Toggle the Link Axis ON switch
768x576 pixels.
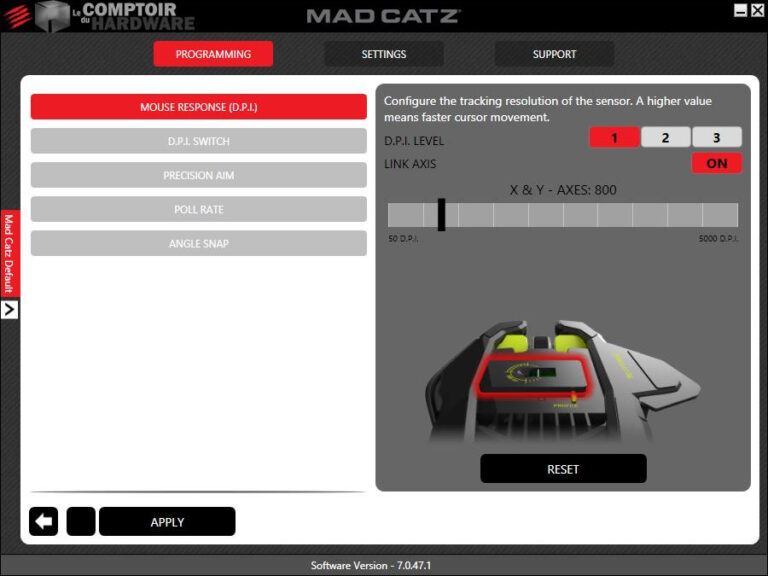716,163
